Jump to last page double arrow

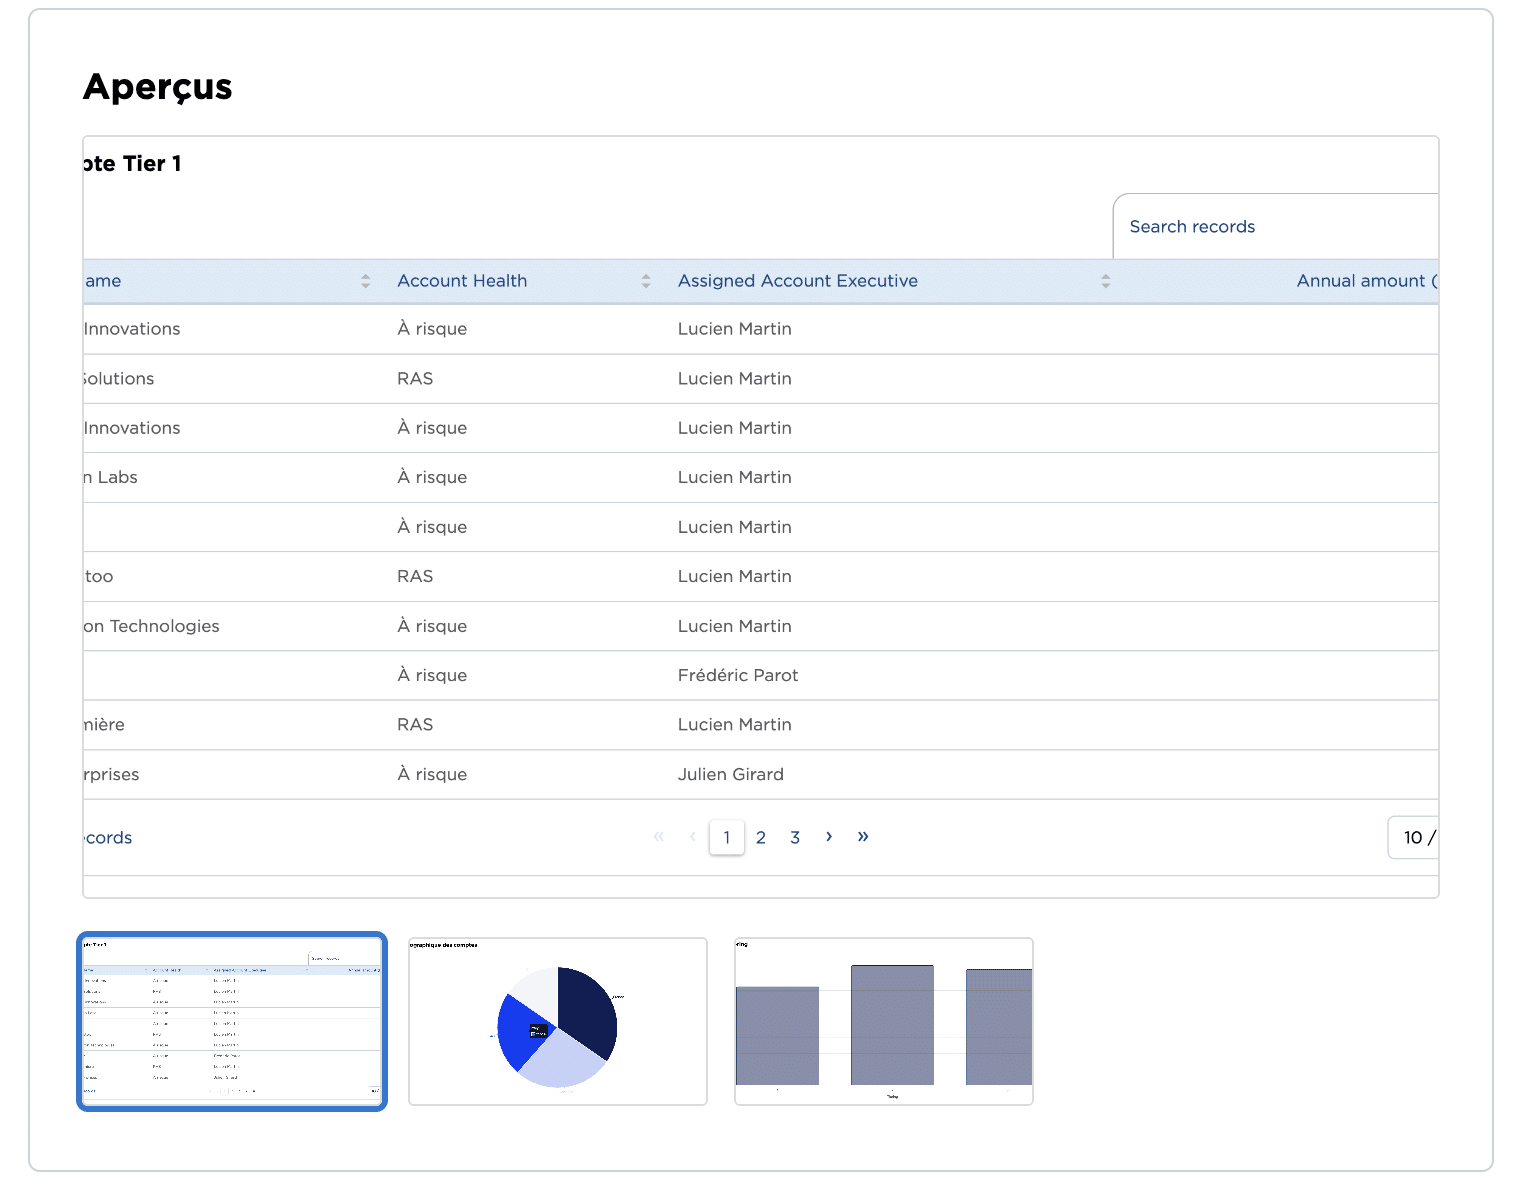[863, 837]
